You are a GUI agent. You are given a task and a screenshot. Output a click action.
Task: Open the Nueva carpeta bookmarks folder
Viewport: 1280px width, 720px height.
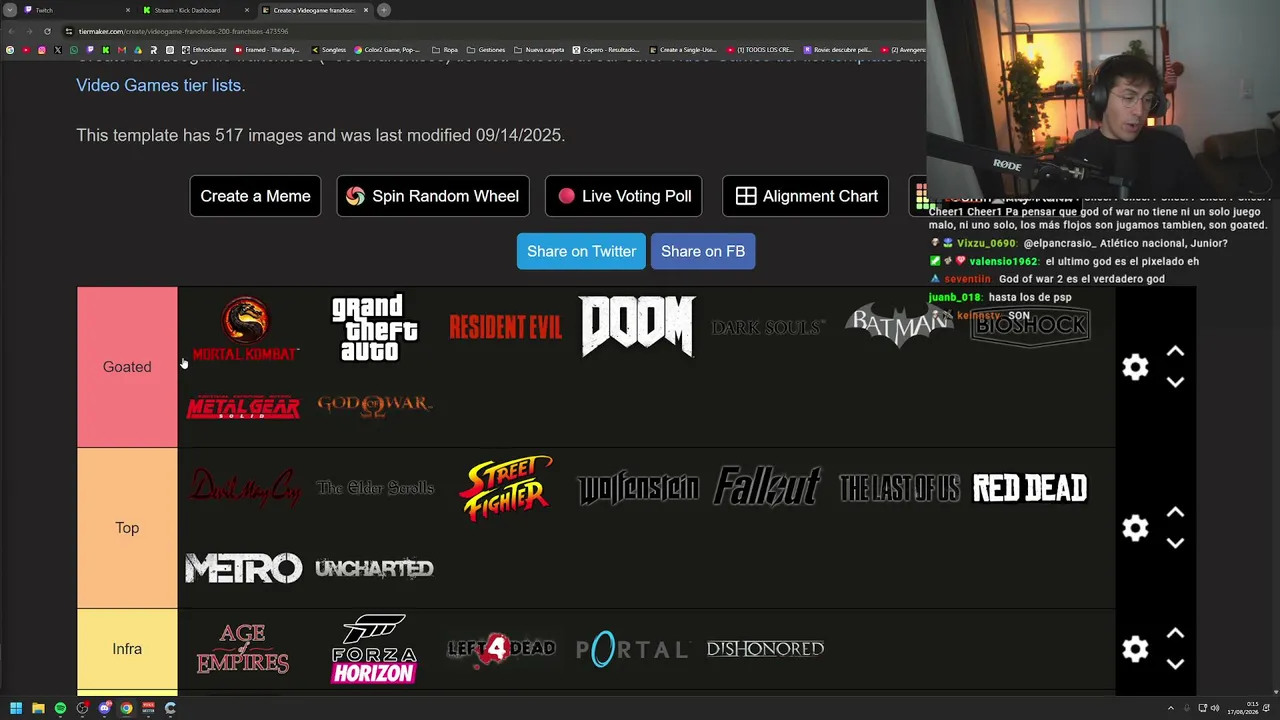click(540, 50)
